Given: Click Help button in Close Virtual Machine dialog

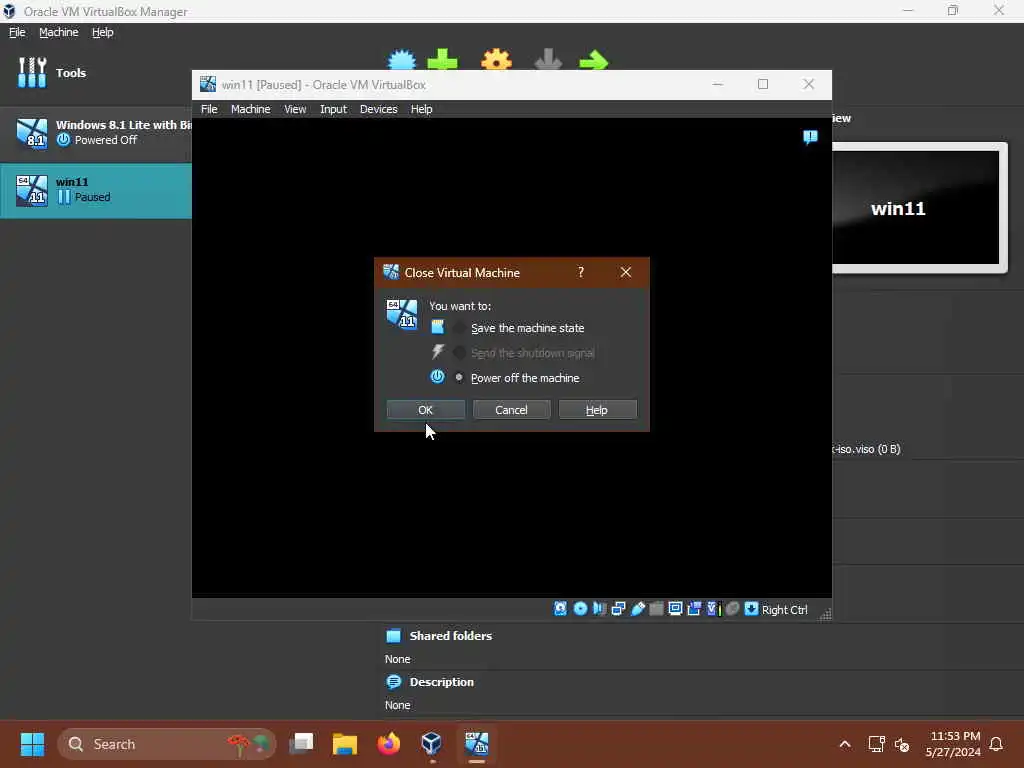Looking at the screenshot, I should tap(597, 409).
